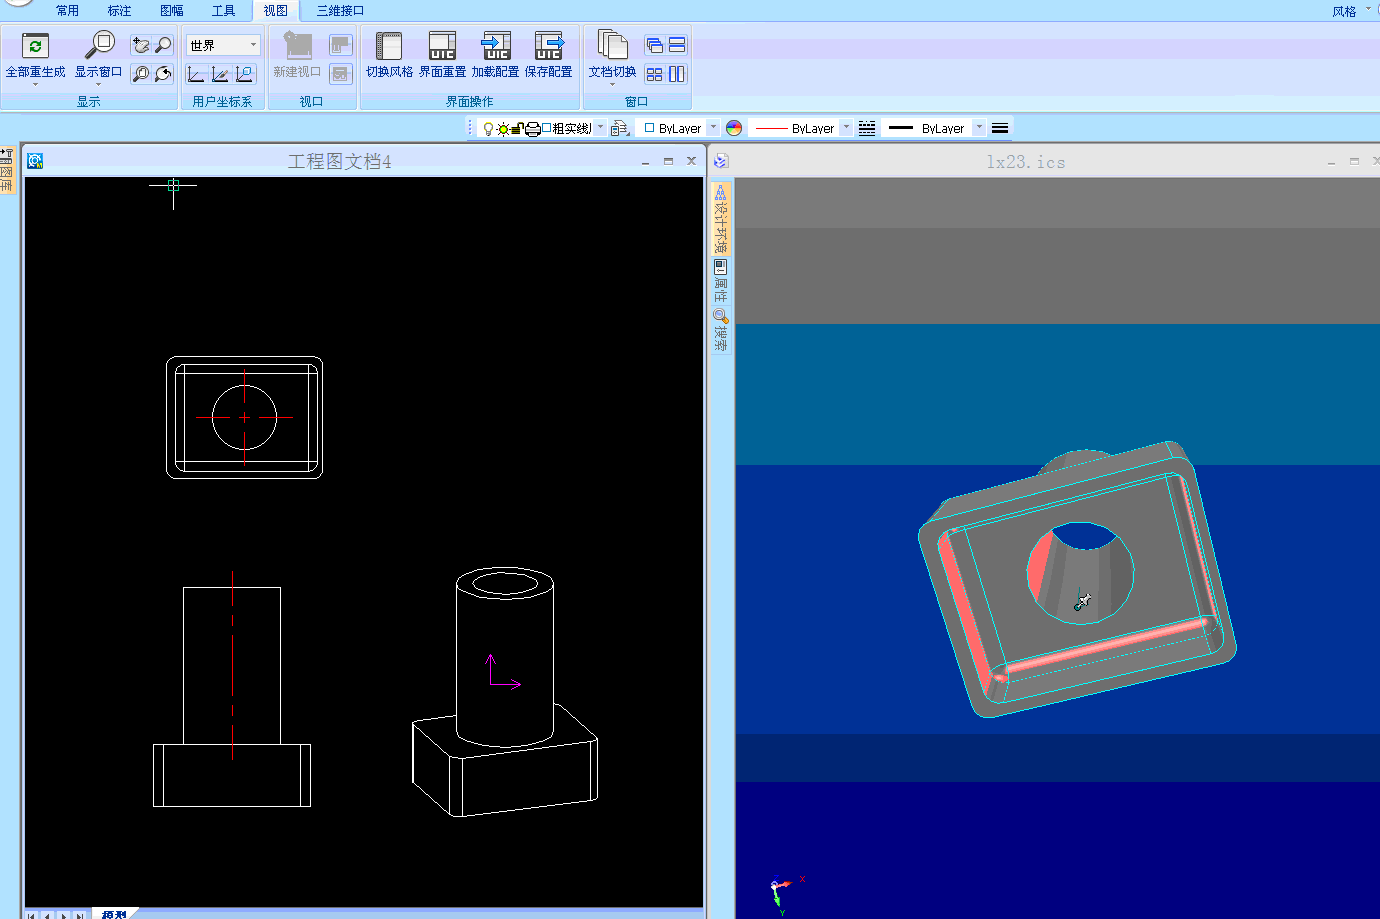The height and width of the screenshot is (919, 1380).
Task: Open the 三维接口 ribbon tab
Action: point(340,10)
